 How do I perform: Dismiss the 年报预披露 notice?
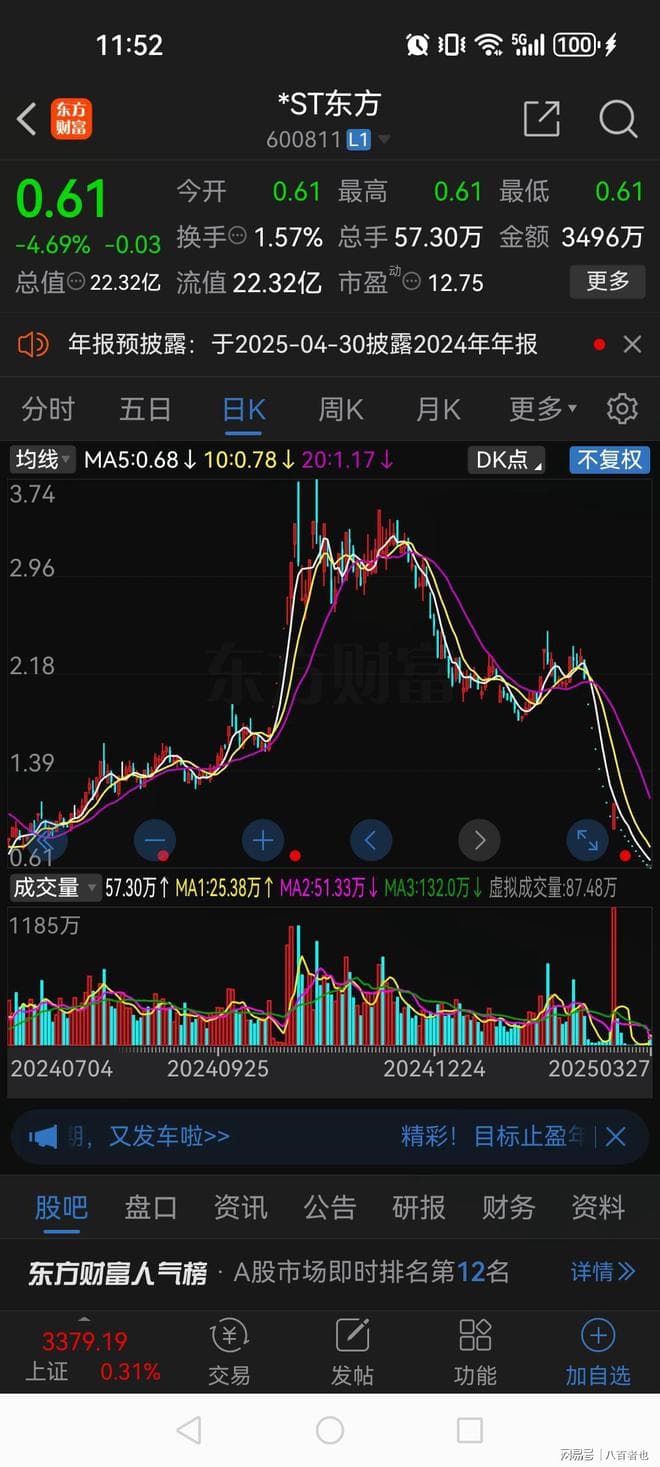(x=632, y=345)
